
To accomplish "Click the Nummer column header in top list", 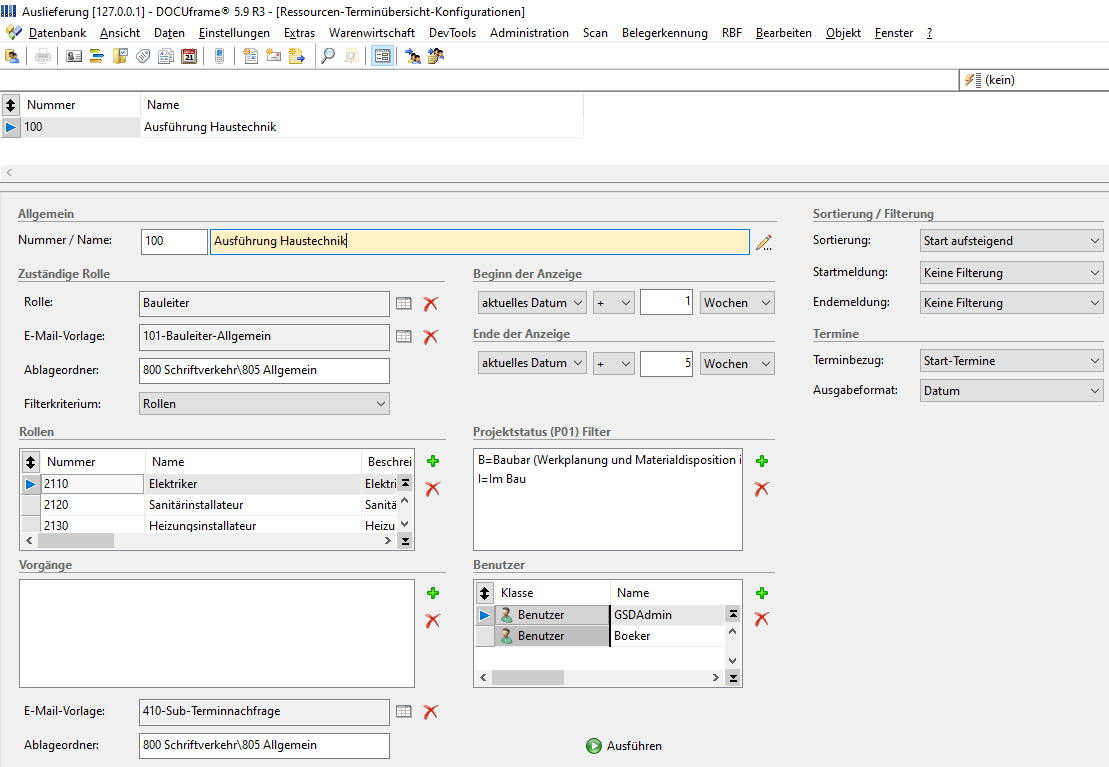I will click(81, 105).
